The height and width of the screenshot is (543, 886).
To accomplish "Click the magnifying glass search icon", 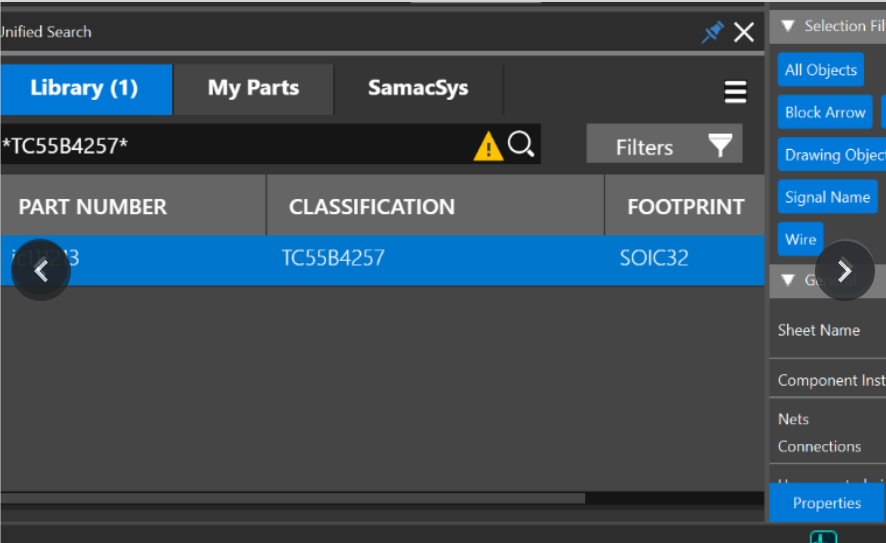I will tap(521, 146).
